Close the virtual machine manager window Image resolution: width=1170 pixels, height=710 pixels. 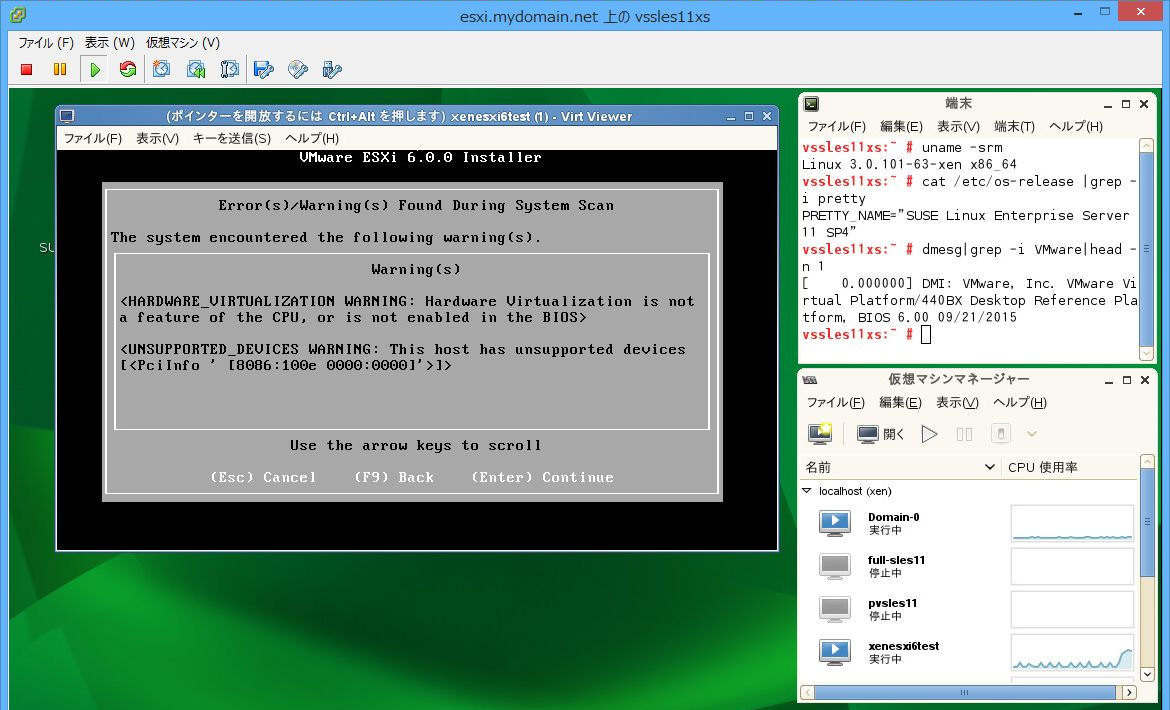click(x=1144, y=380)
